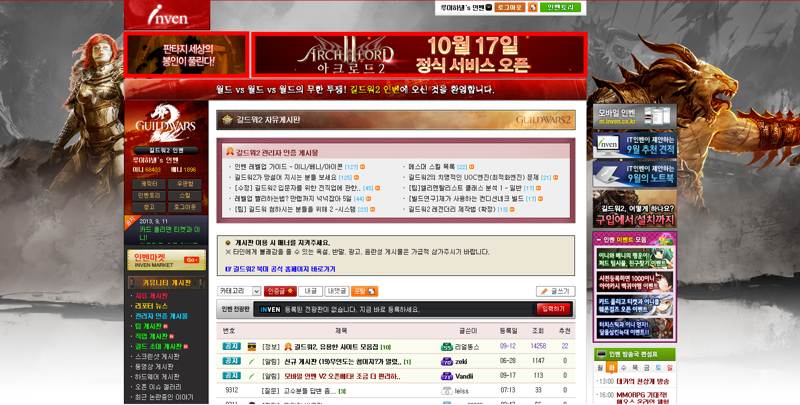Click the 내글 filter button
800x405 pixels.
(310, 291)
